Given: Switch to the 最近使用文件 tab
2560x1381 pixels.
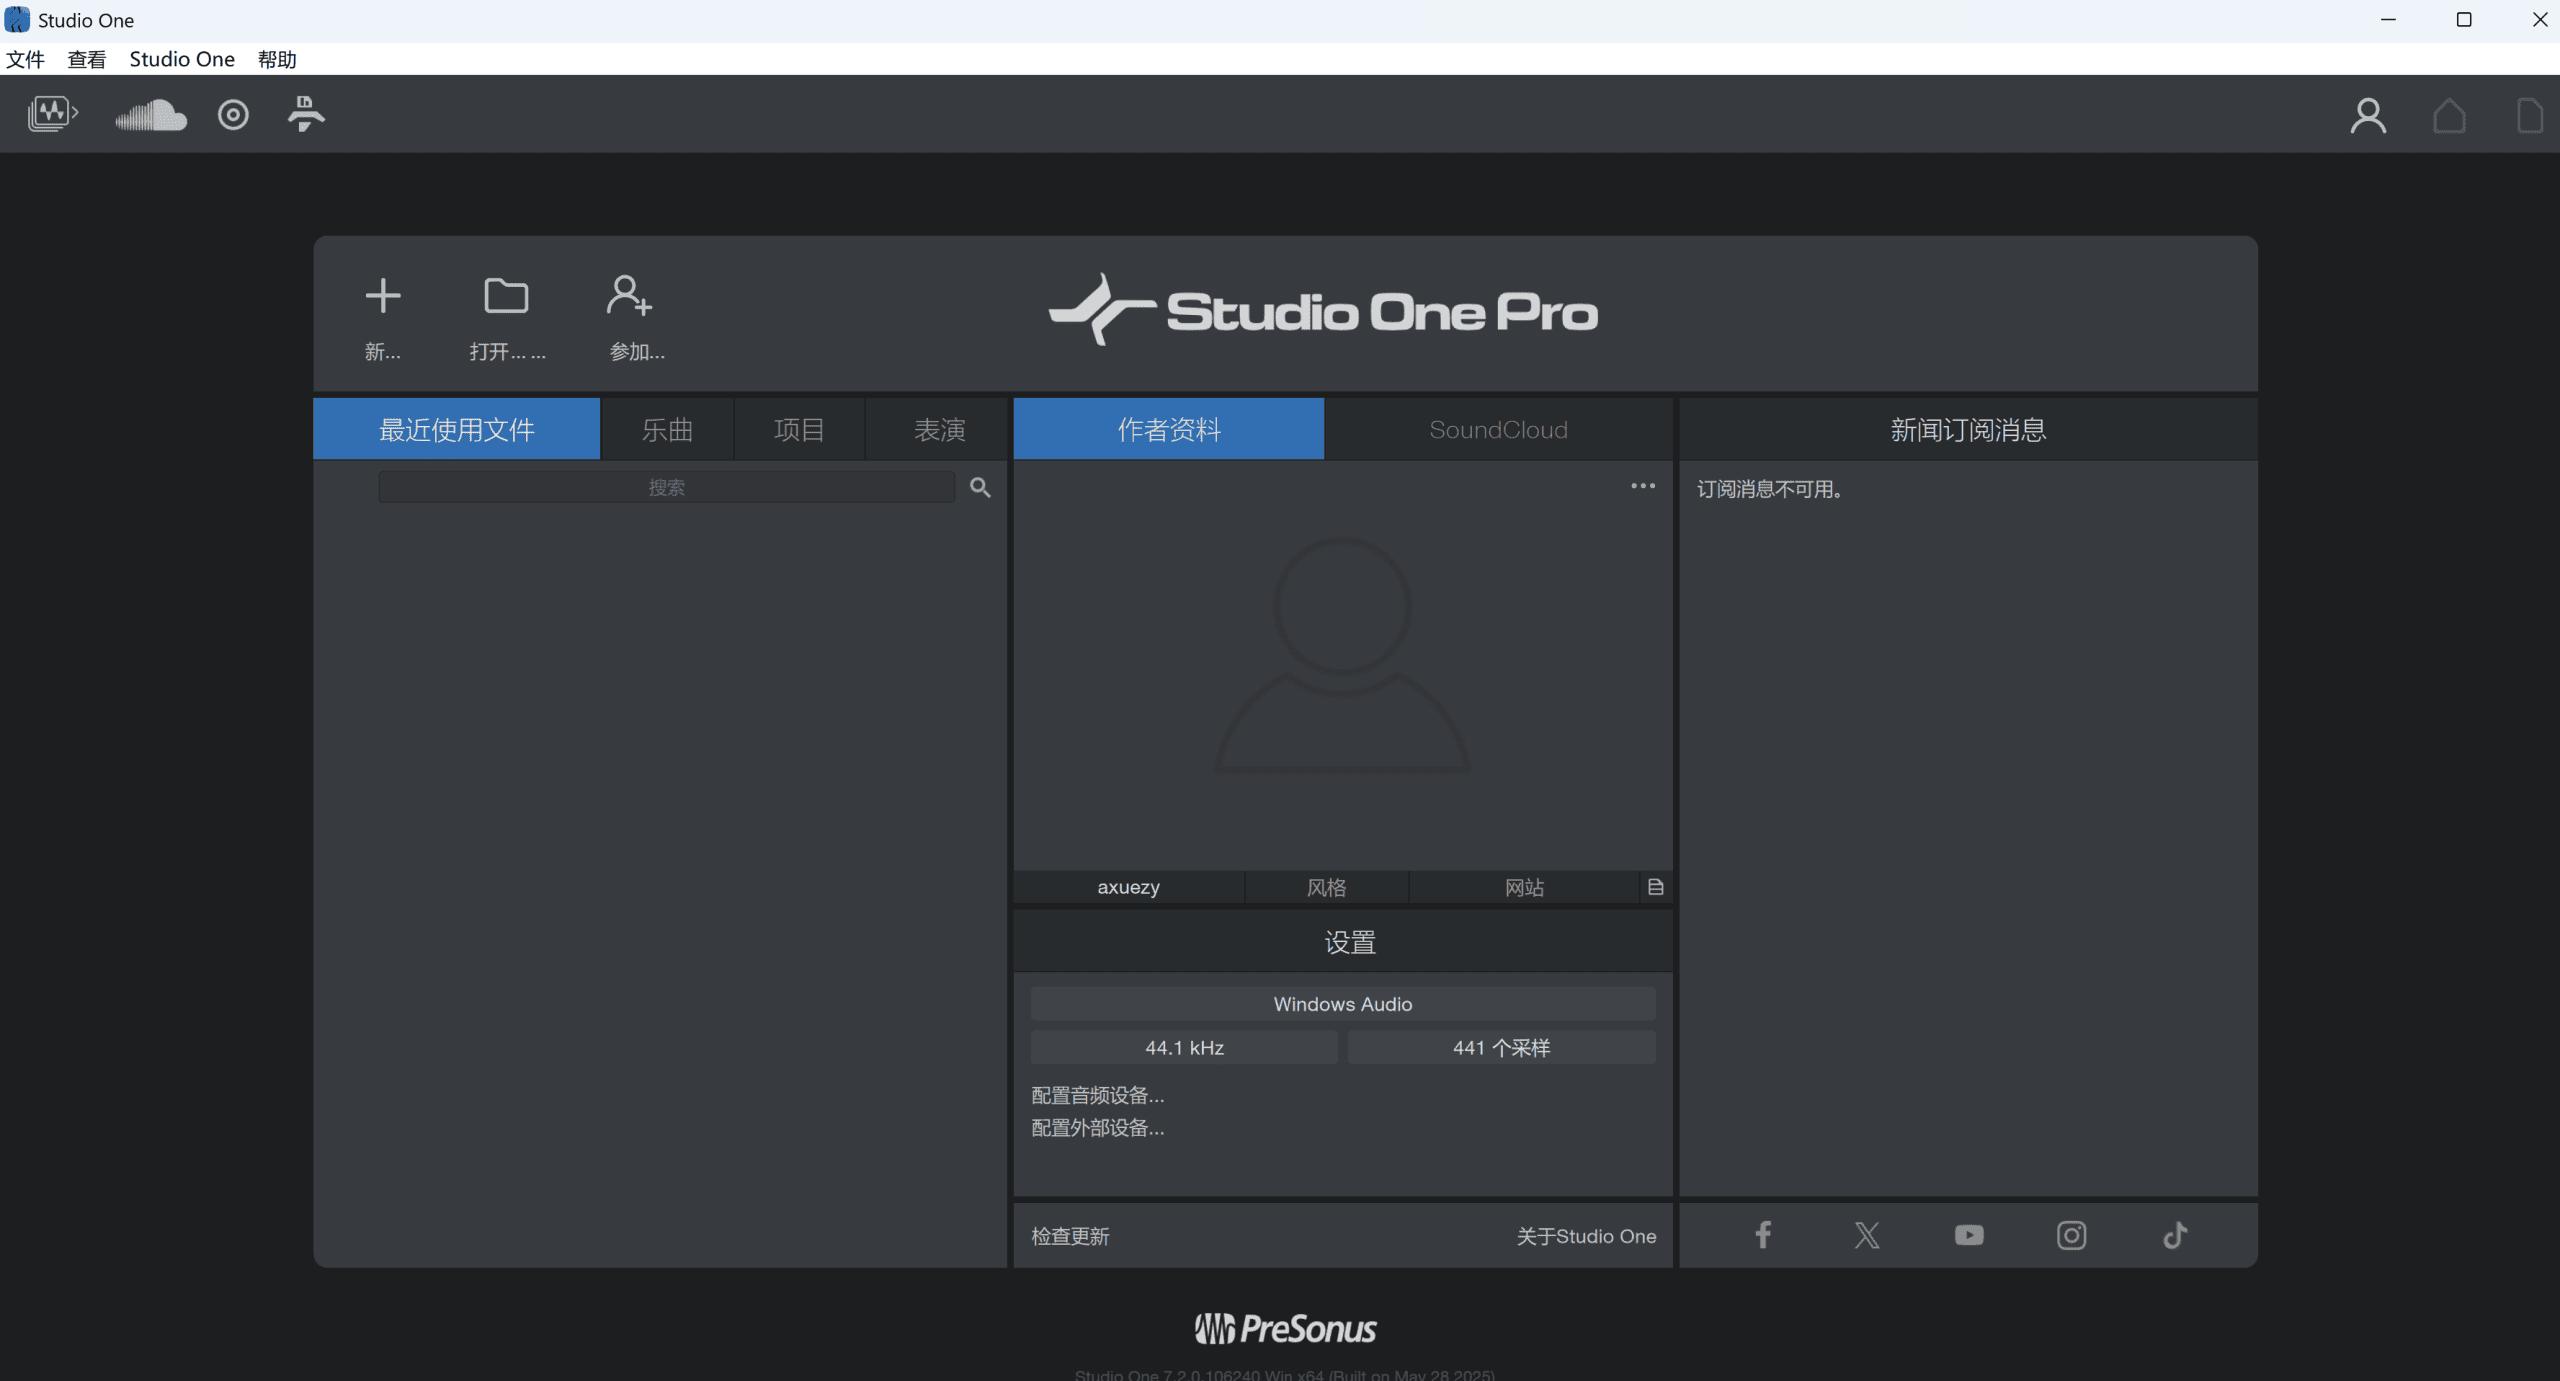Looking at the screenshot, I should 457,429.
